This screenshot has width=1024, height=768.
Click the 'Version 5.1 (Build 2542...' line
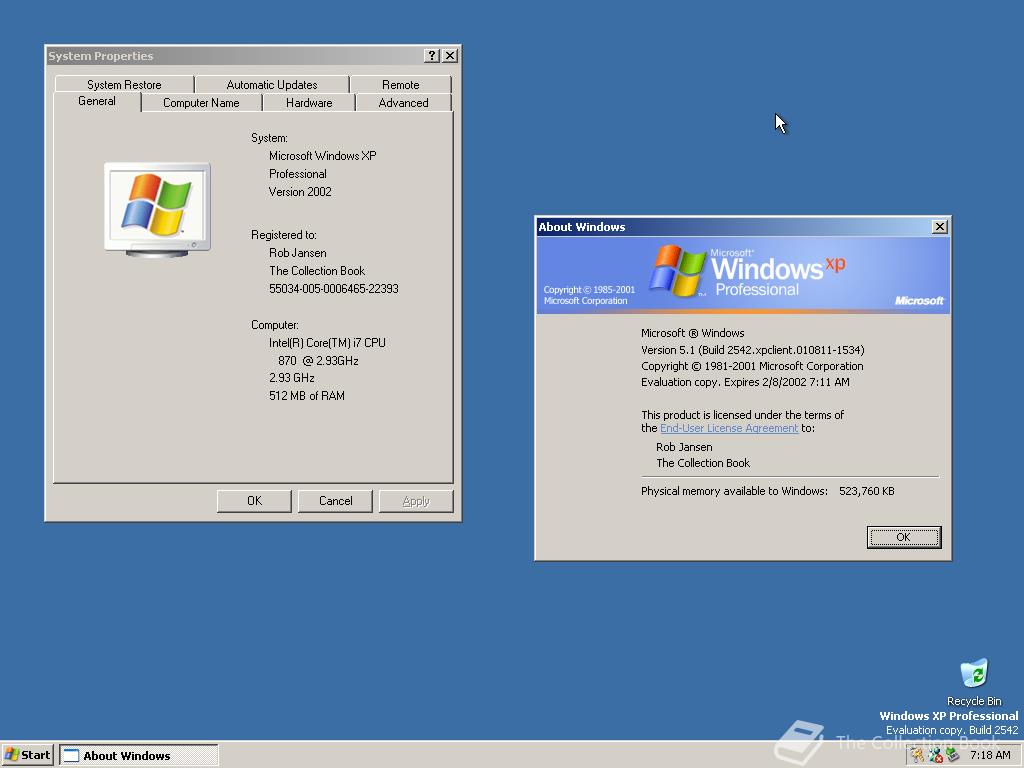click(x=752, y=350)
